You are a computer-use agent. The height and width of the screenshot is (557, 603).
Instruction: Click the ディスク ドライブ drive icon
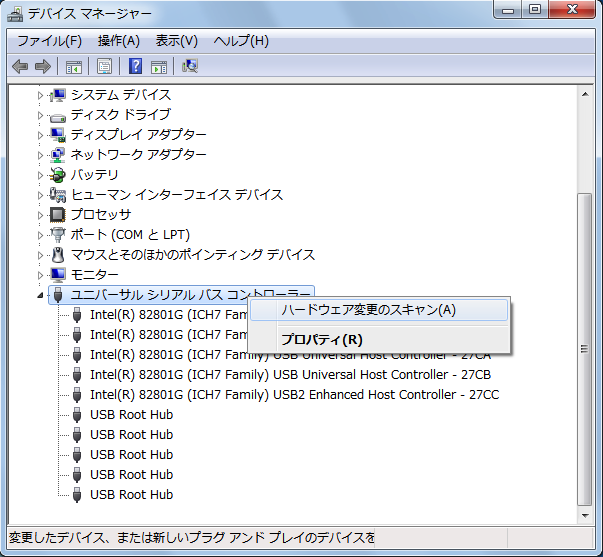pos(58,117)
